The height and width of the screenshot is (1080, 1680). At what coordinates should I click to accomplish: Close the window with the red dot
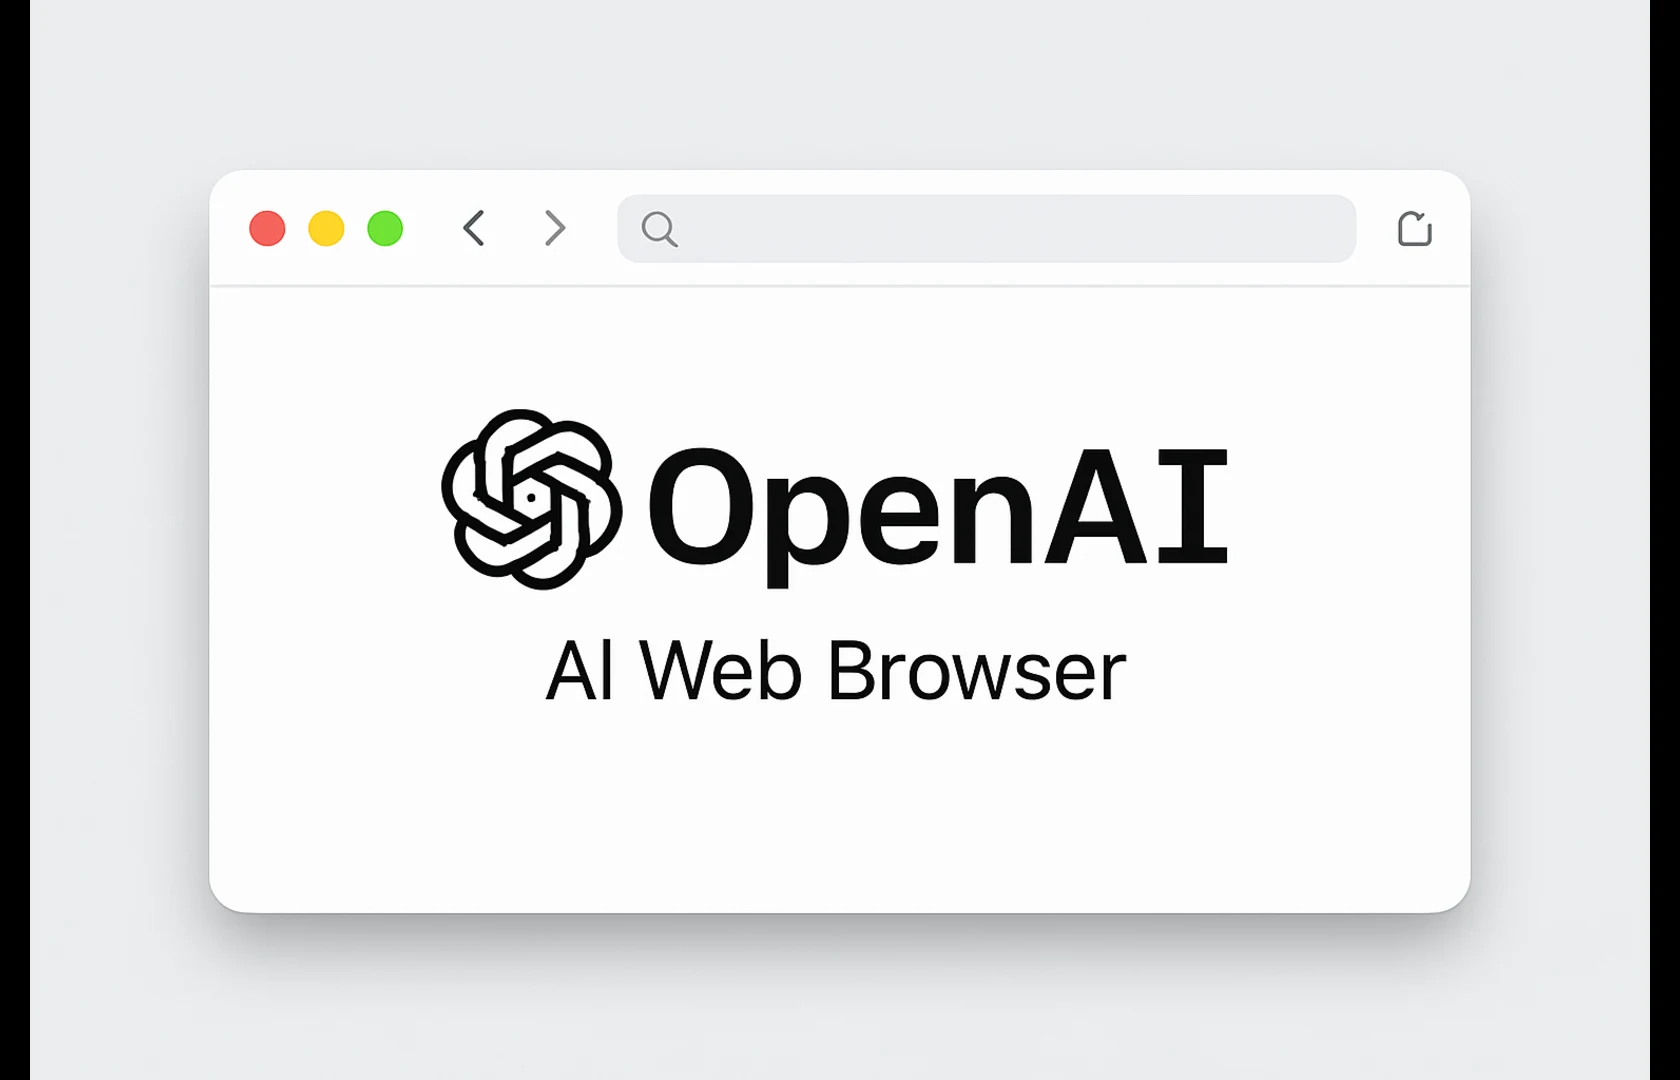[x=267, y=228]
